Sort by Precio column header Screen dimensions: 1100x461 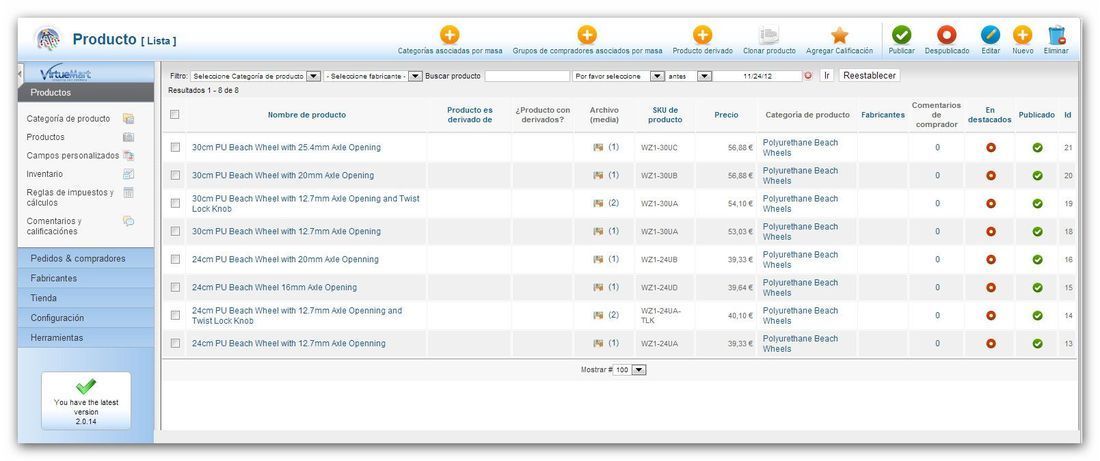[726, 115]
